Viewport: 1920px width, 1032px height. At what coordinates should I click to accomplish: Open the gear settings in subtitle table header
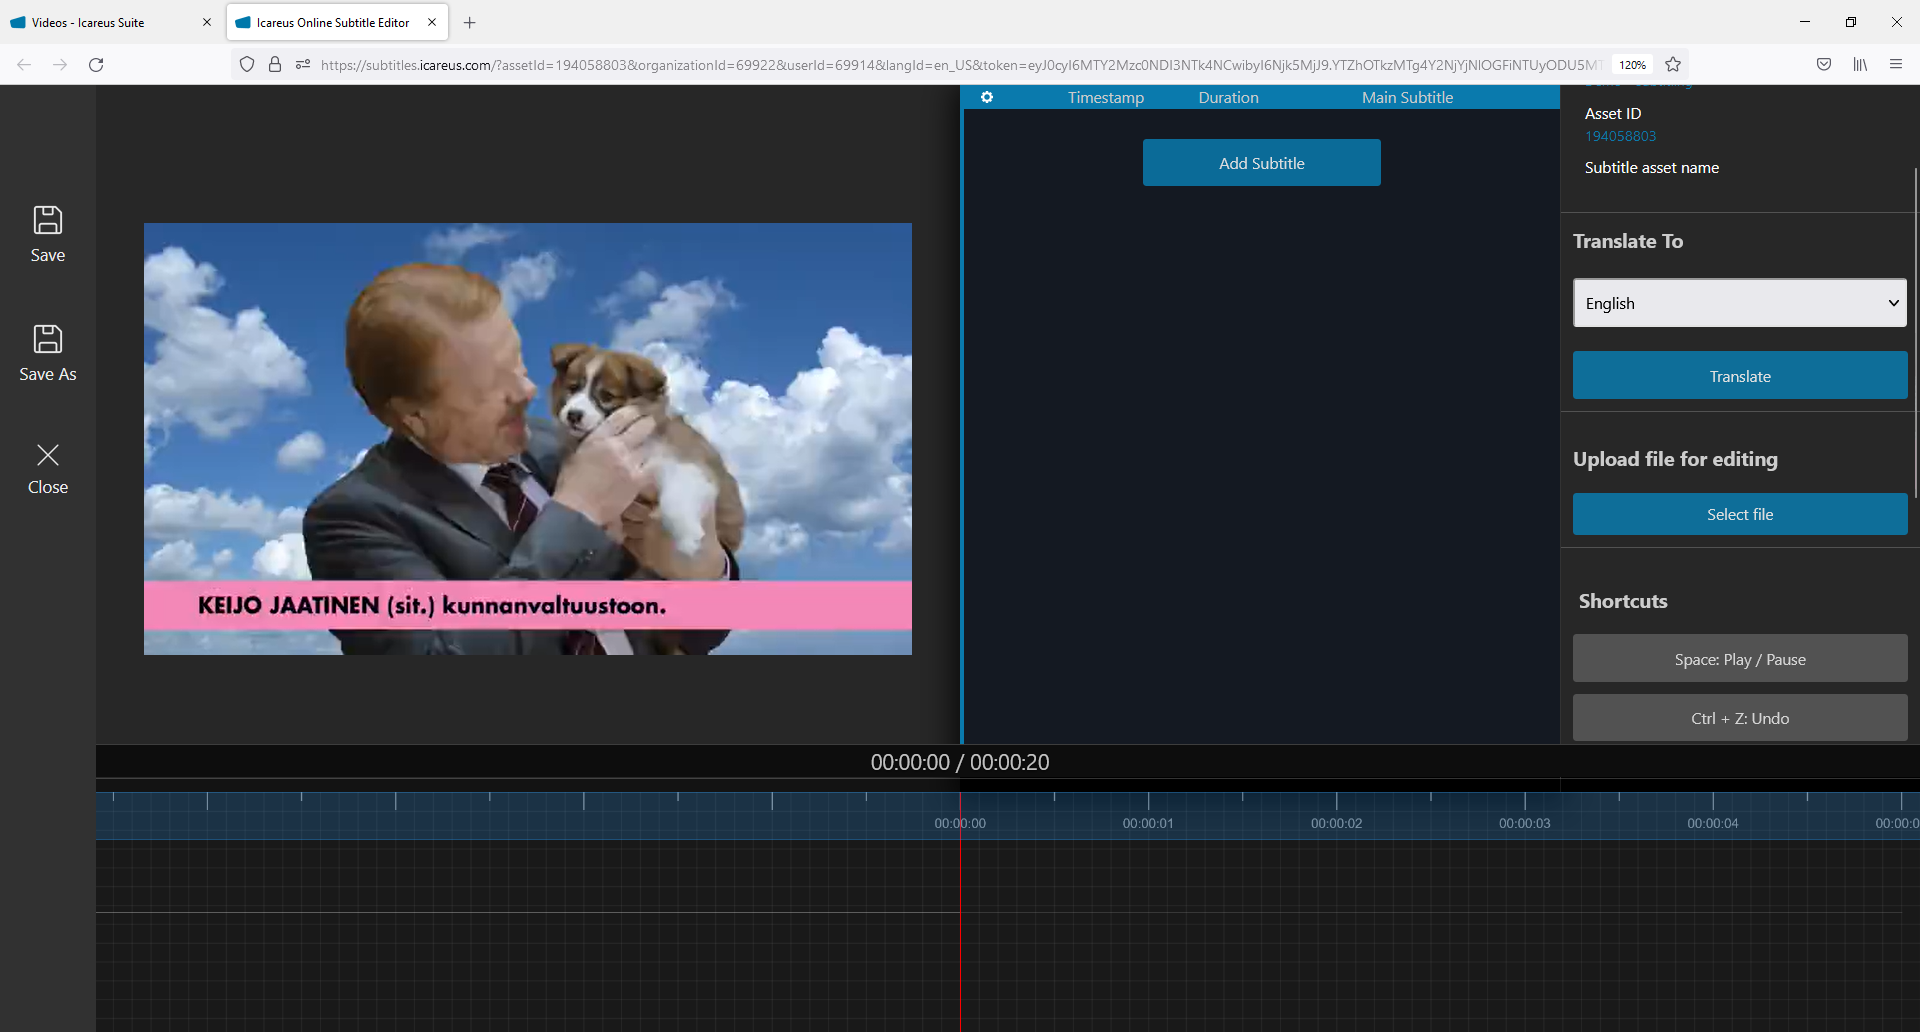987,98
